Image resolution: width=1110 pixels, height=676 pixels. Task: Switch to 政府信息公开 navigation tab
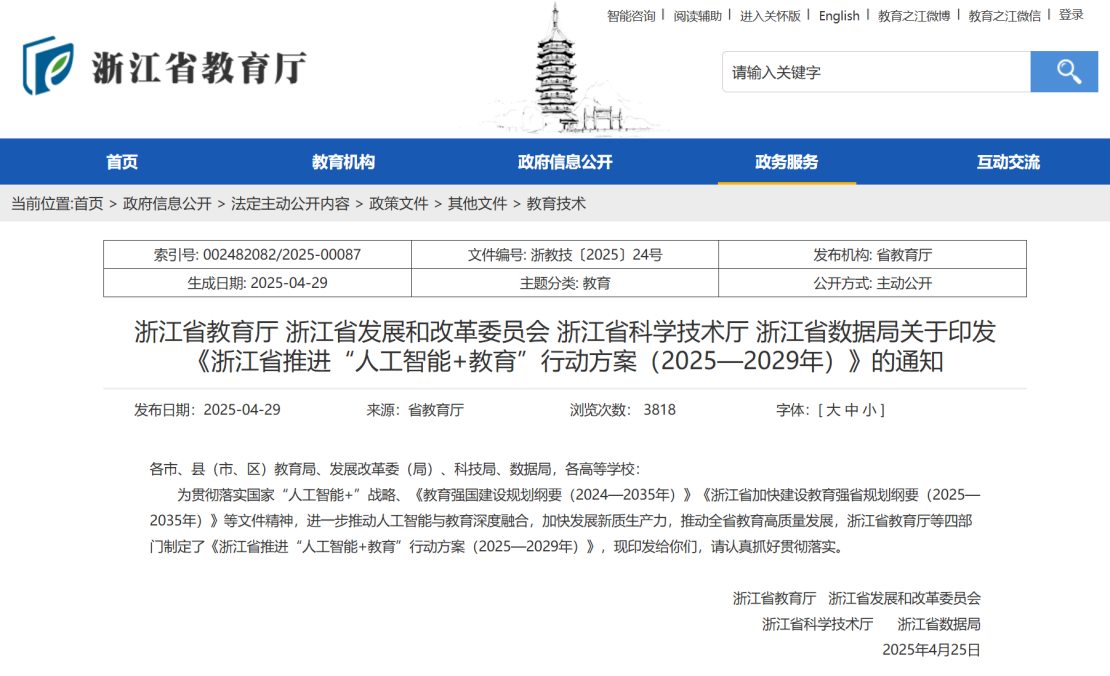click(565, 162)
